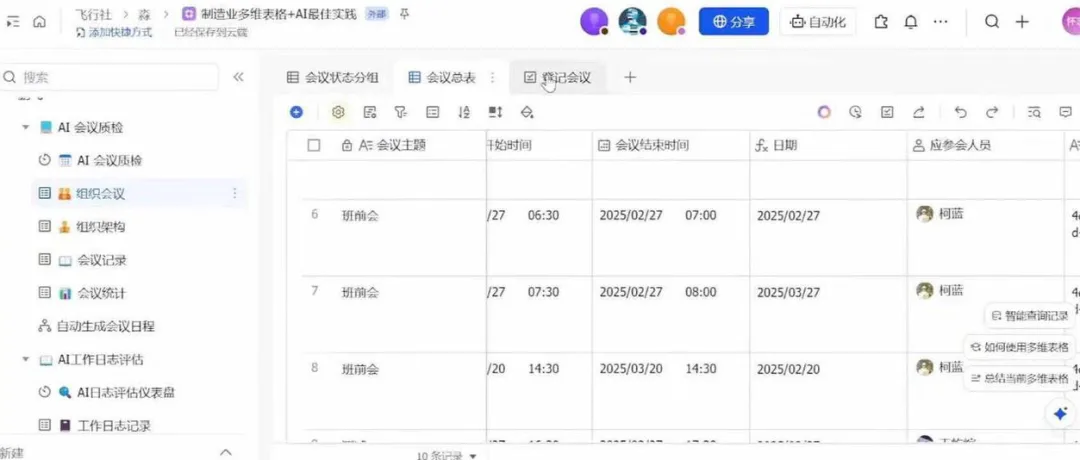Switch to the 登记会议 tab
This screenshot has height=460, width=1080.
click(x=557, y=77)
